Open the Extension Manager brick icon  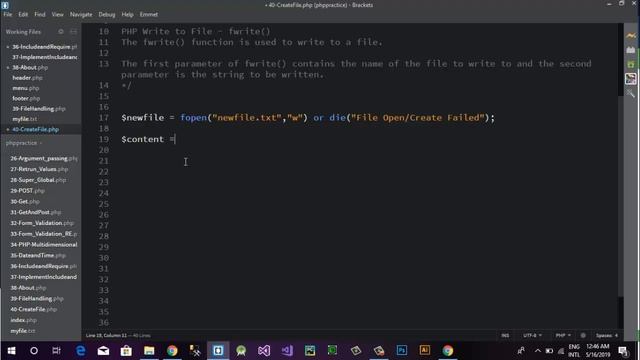[631, 50]
